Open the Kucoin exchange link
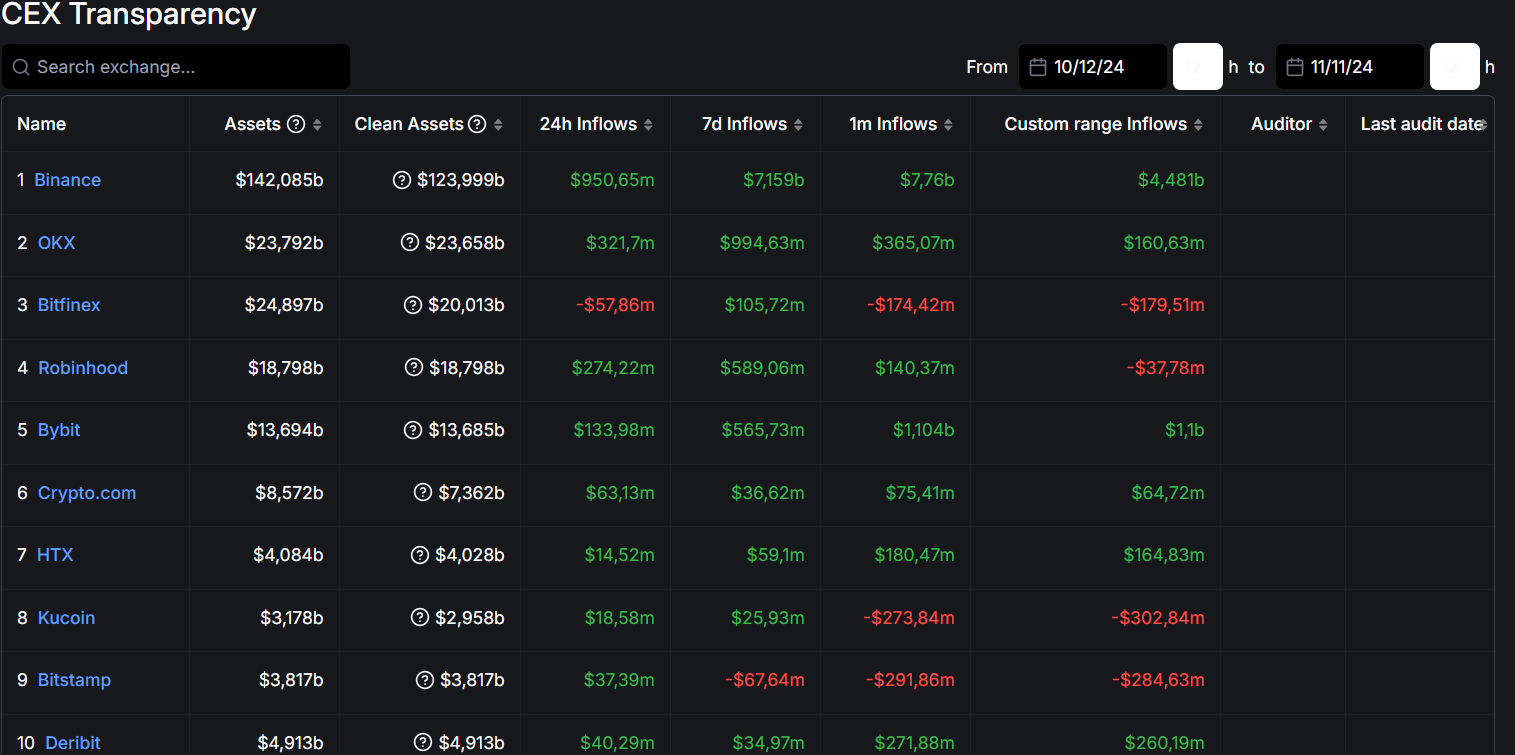The height and width of the screenshot is (755, 1515). (66, 618)
